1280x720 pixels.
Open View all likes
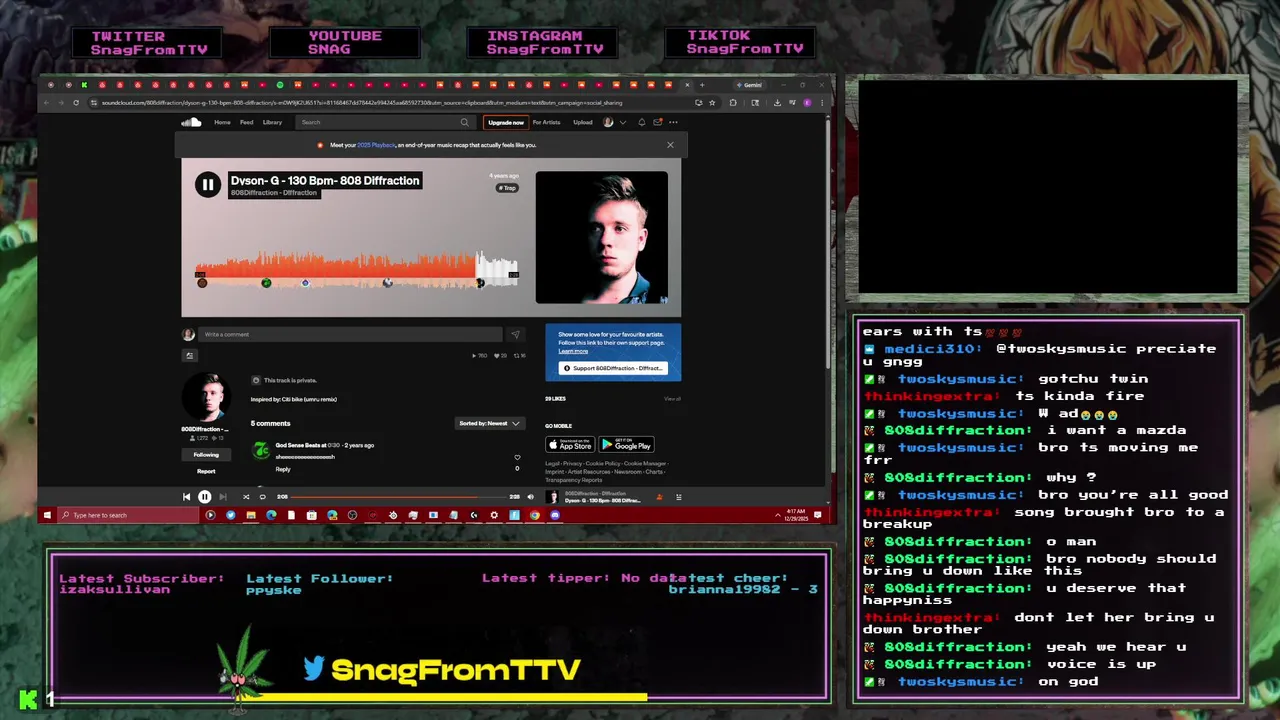(x=672, y=399)
